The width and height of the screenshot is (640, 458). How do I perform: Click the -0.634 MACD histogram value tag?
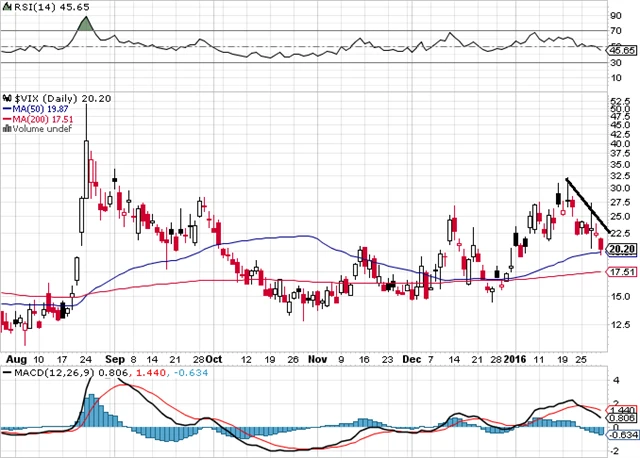(x=622, y=436)
